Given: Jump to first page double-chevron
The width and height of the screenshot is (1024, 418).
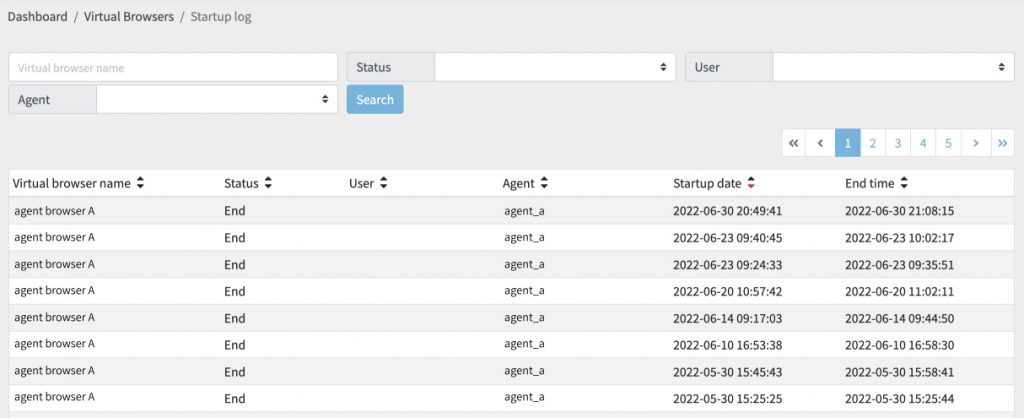Looking at the screenshot, I should coord(793,143).
